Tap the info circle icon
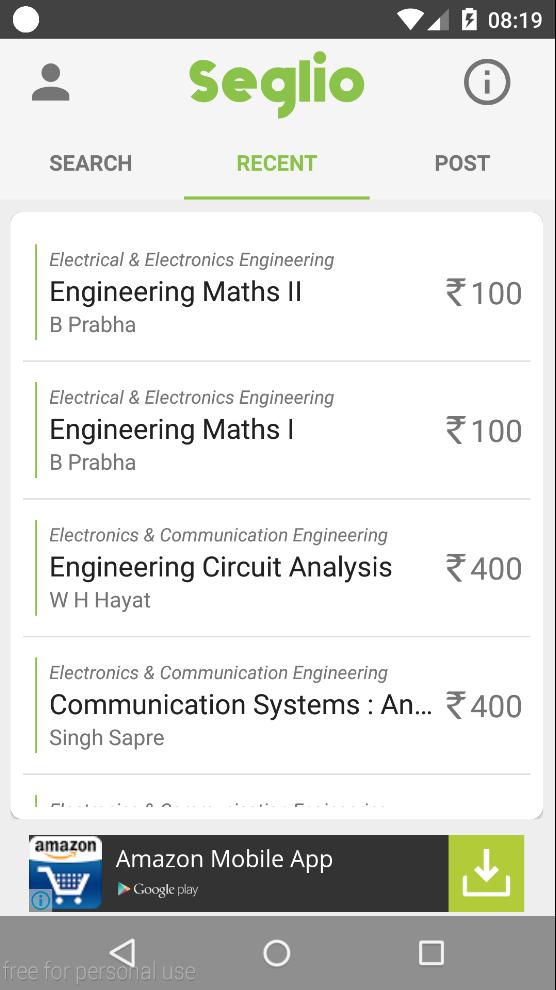The width and height of the screenshot is (556, 990). (x=487, y=82)
